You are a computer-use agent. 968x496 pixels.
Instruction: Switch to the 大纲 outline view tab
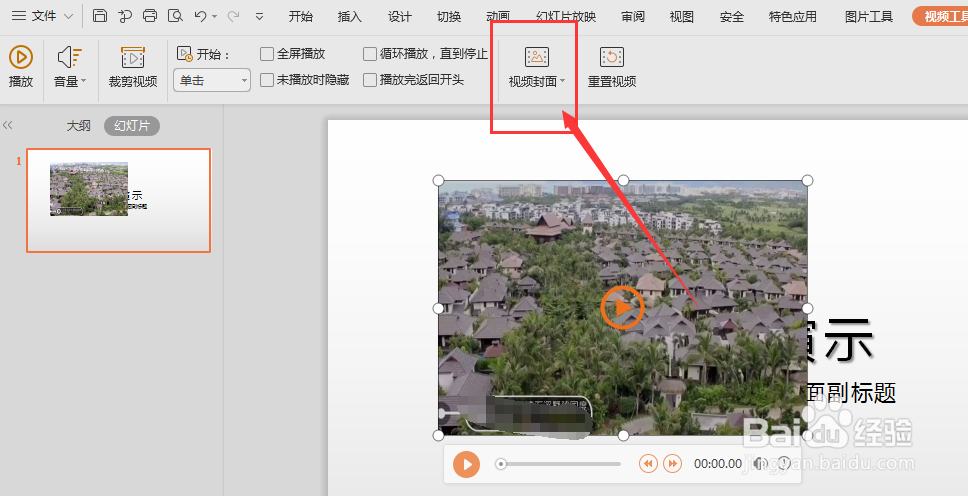click(78, 126)
